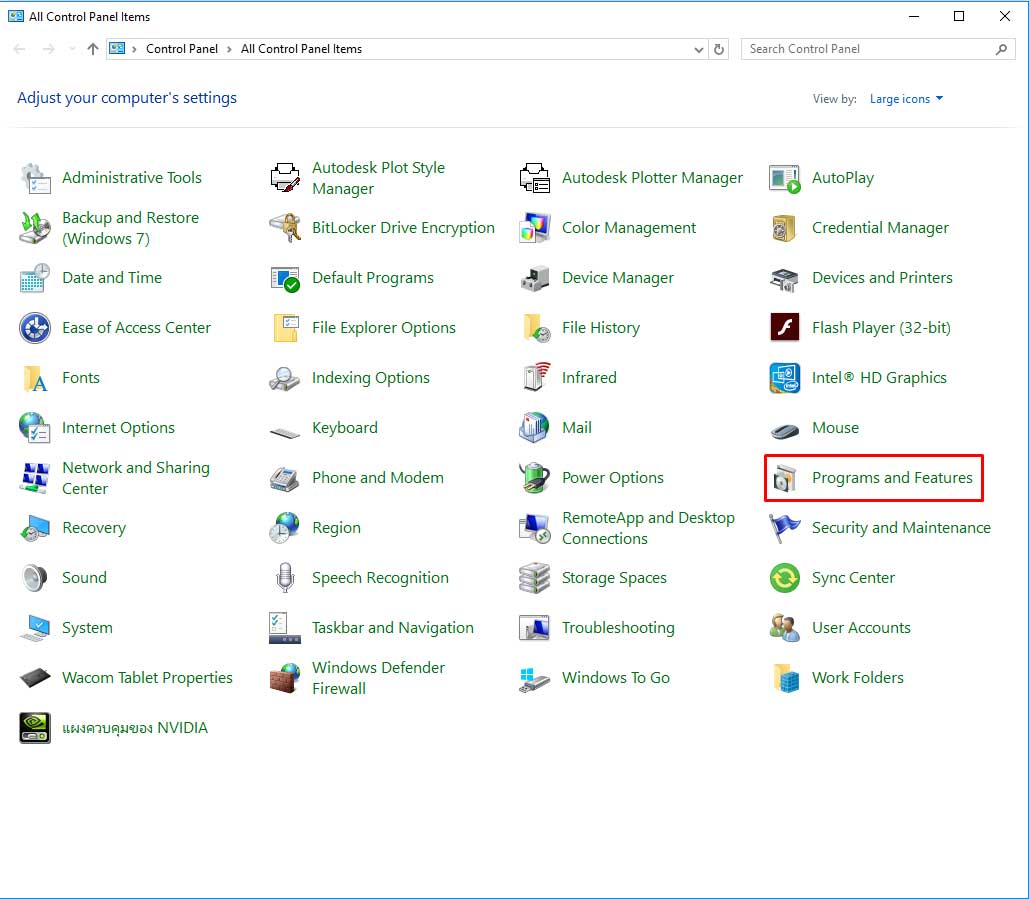Open the Windows Defender Firewall icon
The height and width of the screenshot is (899, 1029).
pyautogui.click(x=285, y=678)
